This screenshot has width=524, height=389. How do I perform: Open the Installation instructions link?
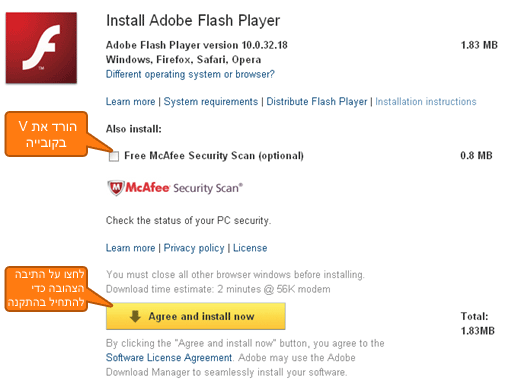425,102
